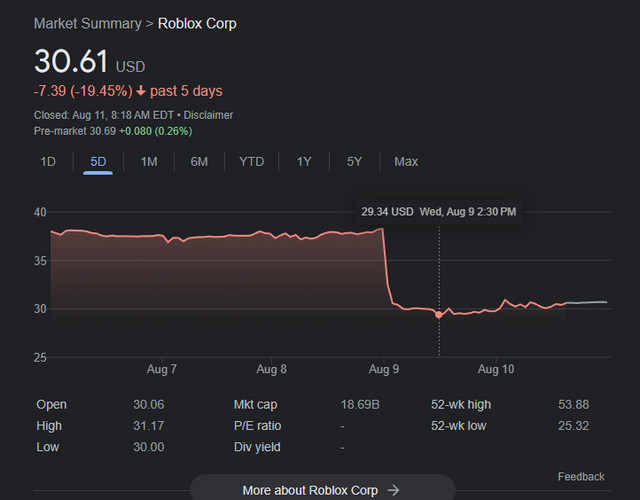Click the Aug 8 date label on chart axis
640x500 pixels.
[271, 369]
